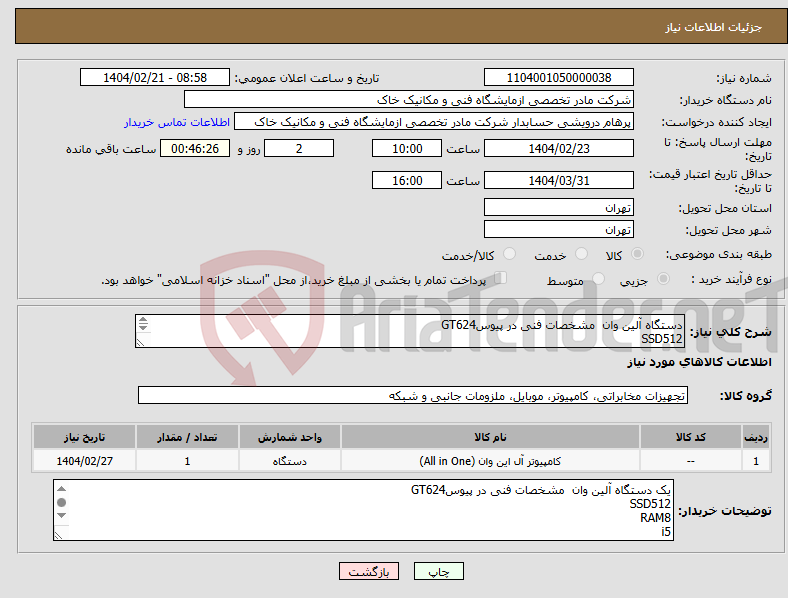The height and width of the screenshot is (598, 788).
Task: Click the اطلاعات کالاهای مورد نیاز section heading
Action: tap(699, 362)
